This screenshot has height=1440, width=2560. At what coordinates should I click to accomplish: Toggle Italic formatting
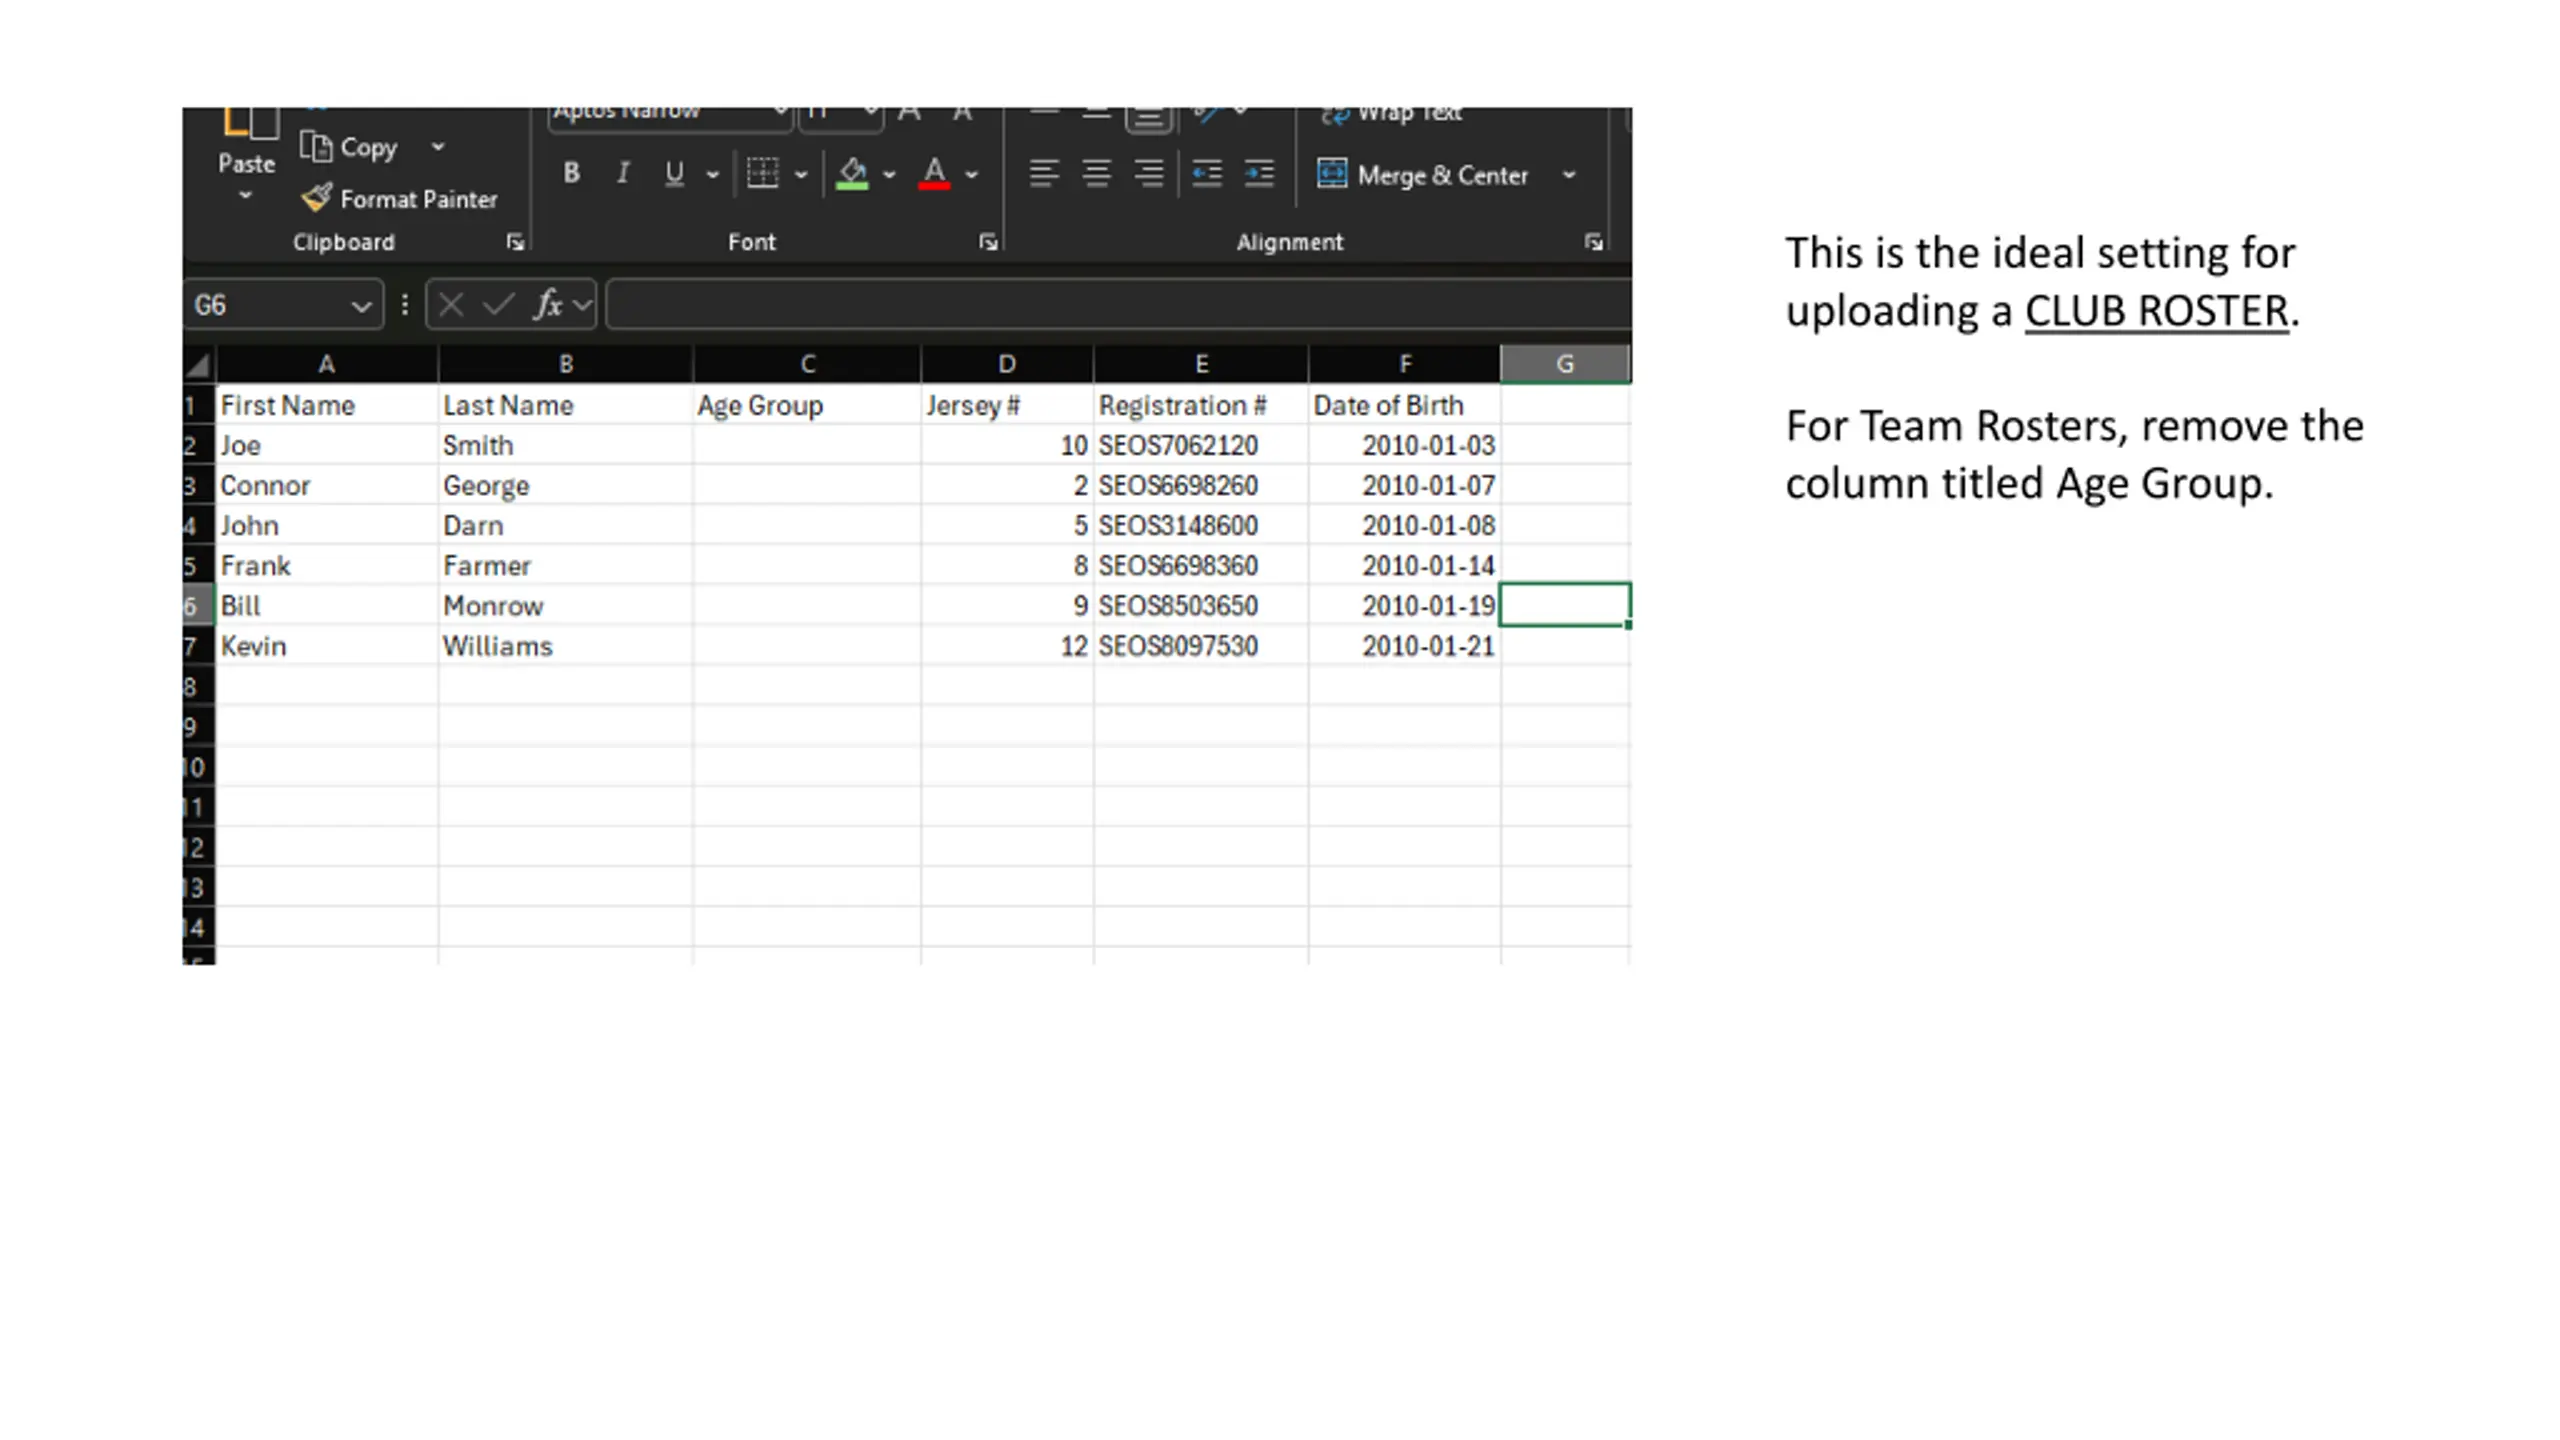(623, 174)
